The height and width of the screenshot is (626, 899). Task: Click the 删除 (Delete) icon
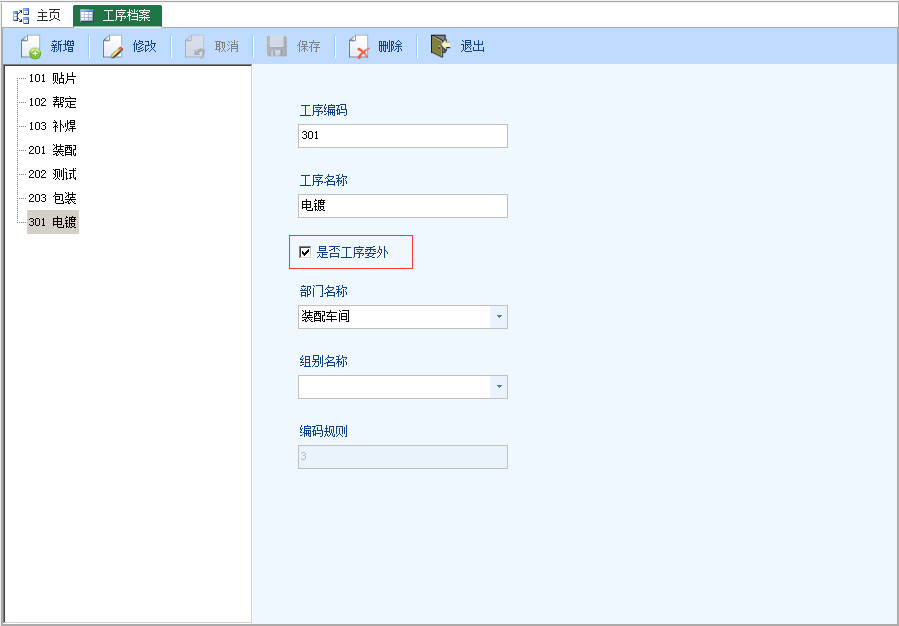(x=359, y=46)
